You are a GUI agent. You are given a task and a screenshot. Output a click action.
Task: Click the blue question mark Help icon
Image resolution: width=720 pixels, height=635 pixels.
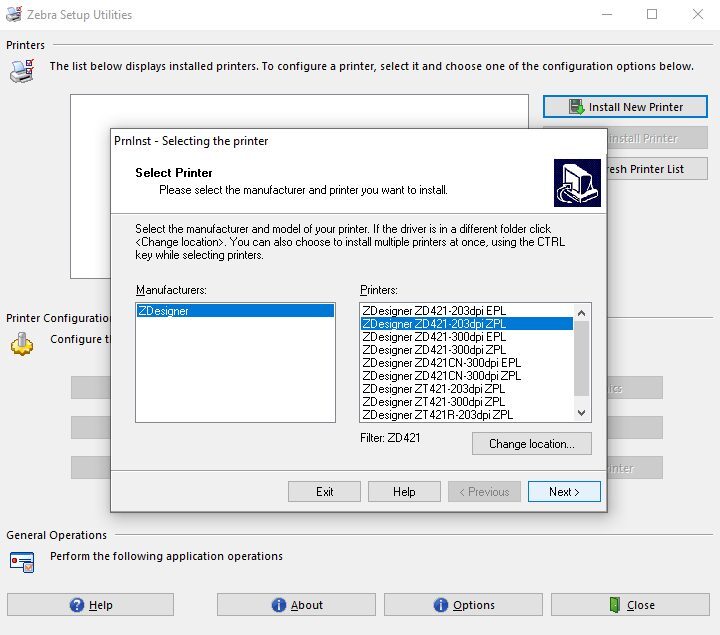point(77,605)
